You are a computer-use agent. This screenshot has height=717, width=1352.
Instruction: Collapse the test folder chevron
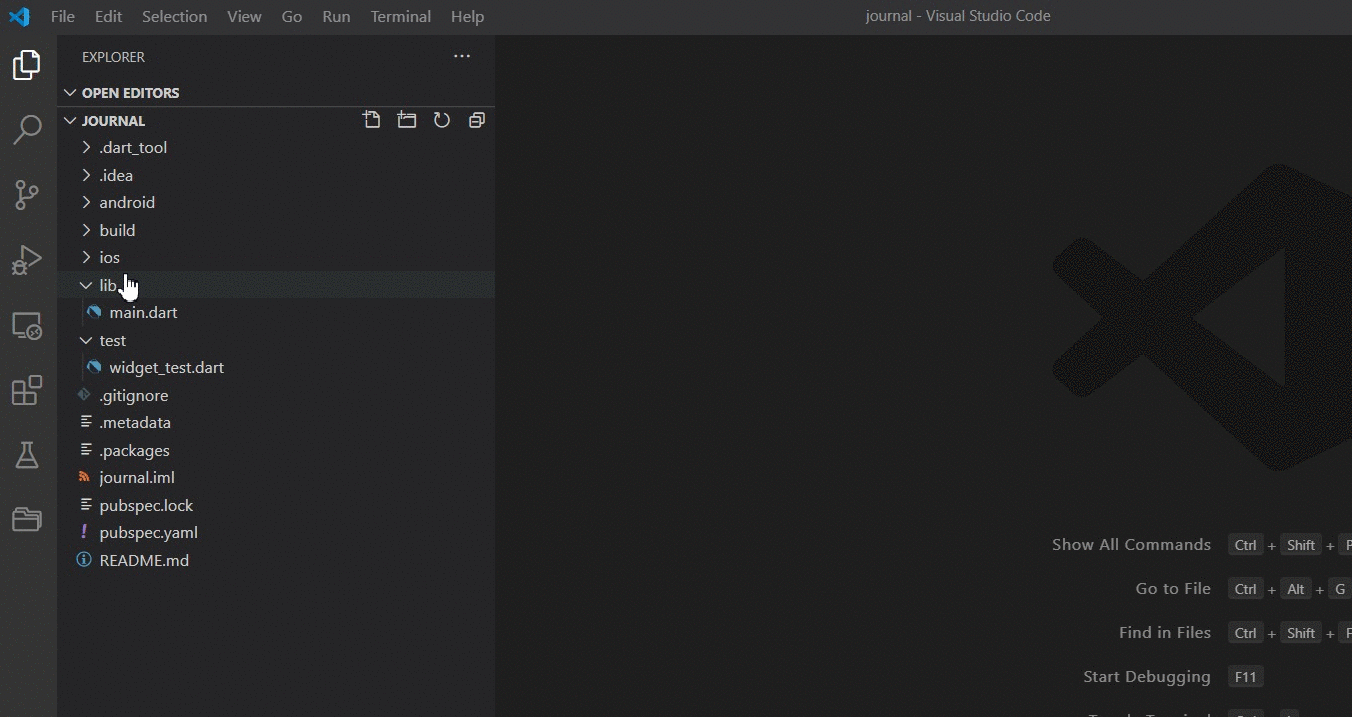pyautogui.click(x=86, y=340)
